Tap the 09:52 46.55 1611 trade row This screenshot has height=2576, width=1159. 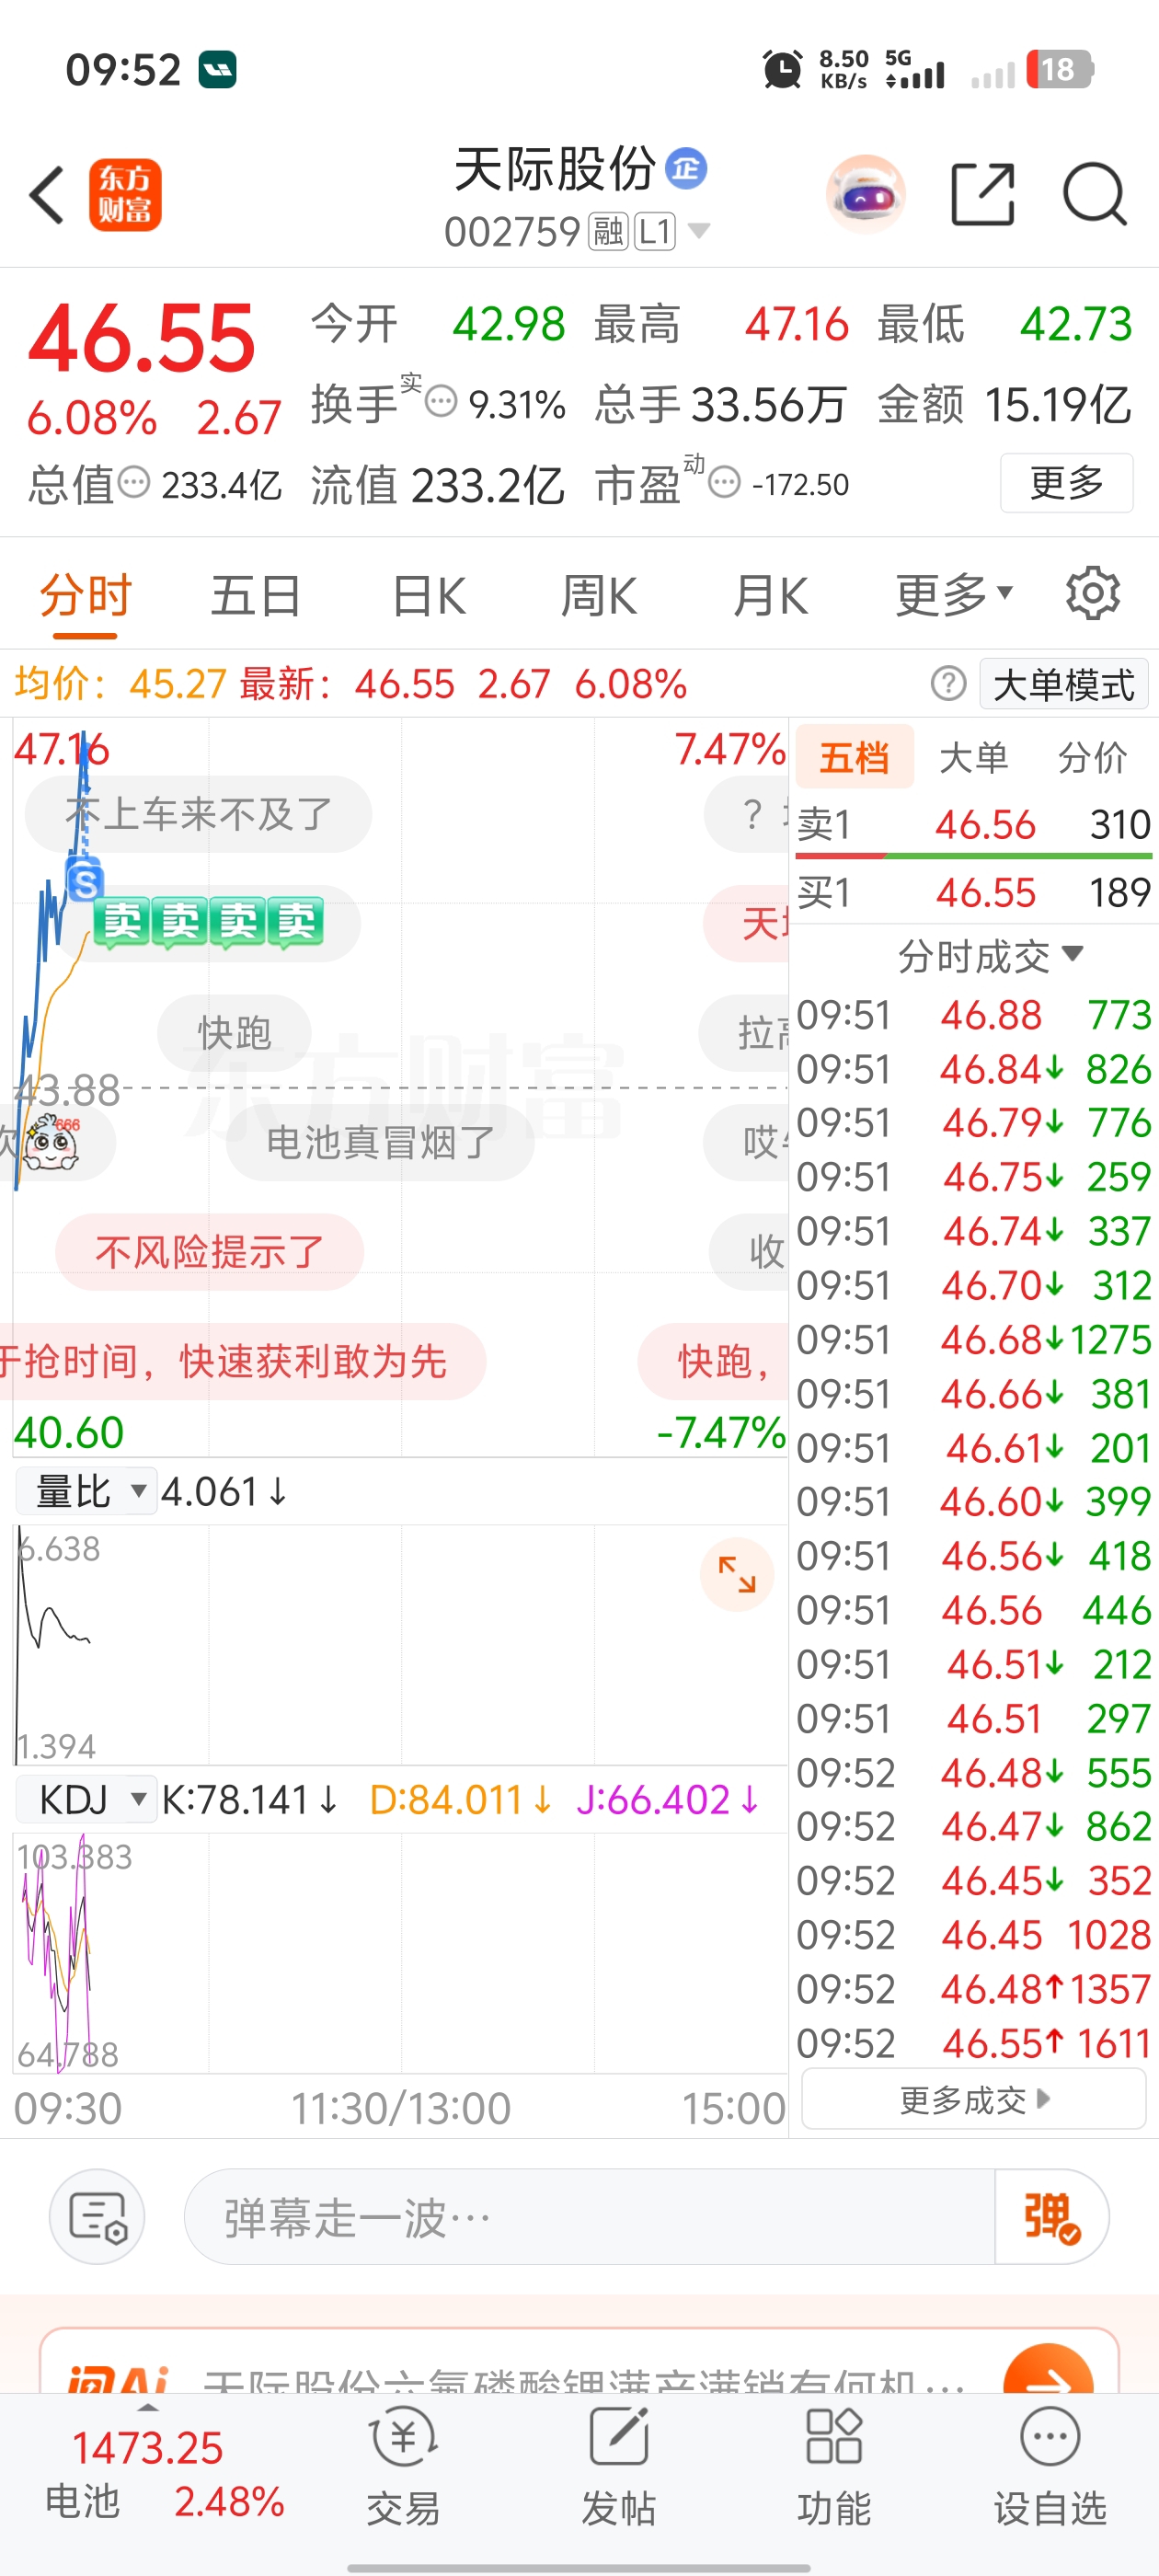974,2042
